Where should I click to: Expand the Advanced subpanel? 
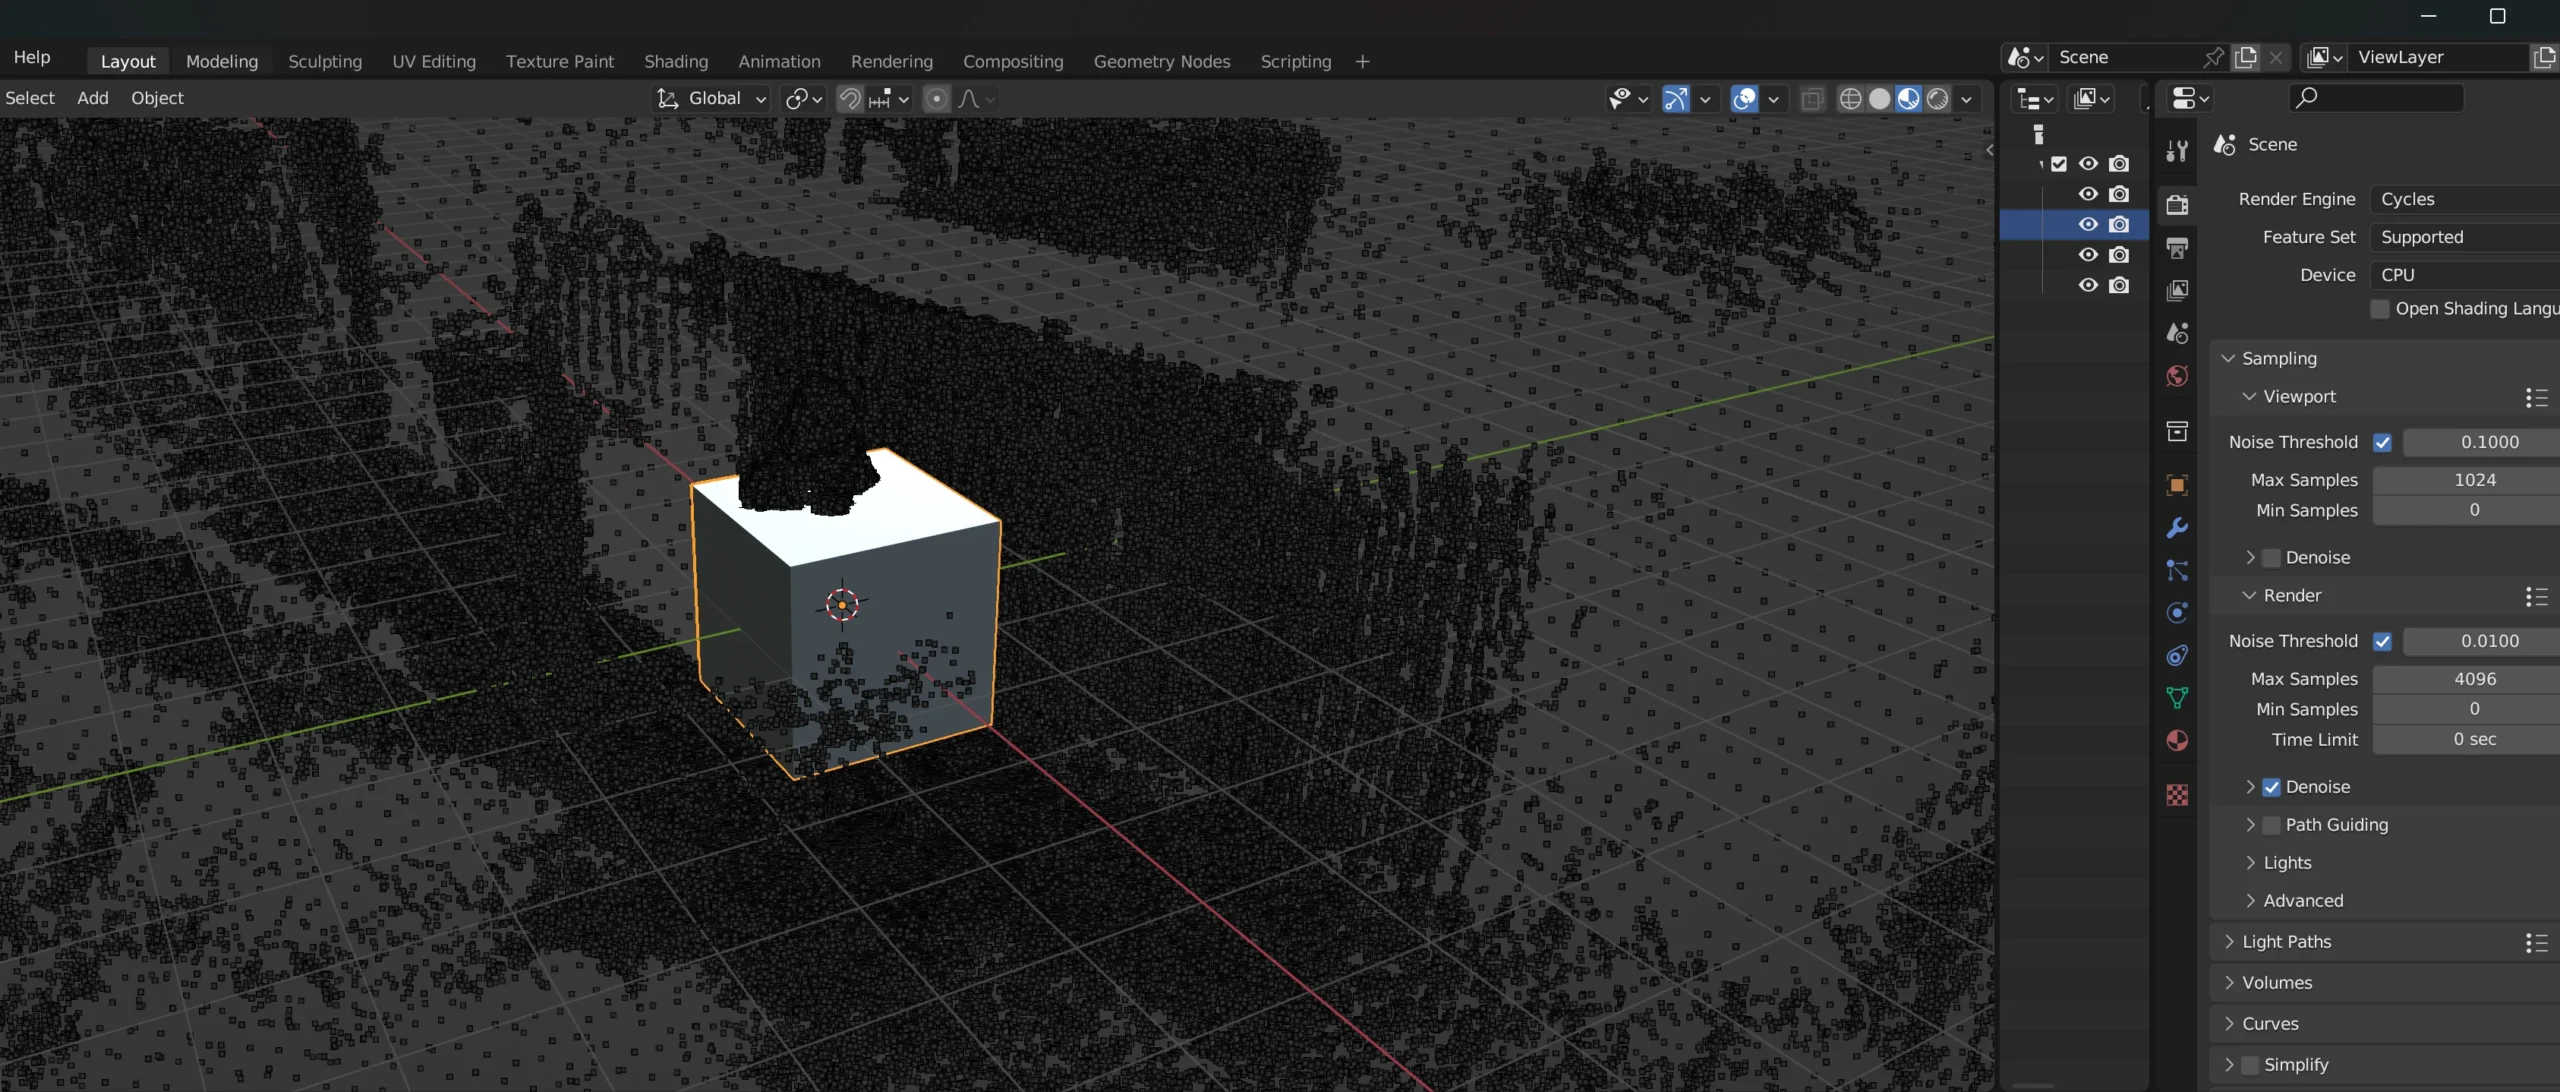click(2303, 901)
